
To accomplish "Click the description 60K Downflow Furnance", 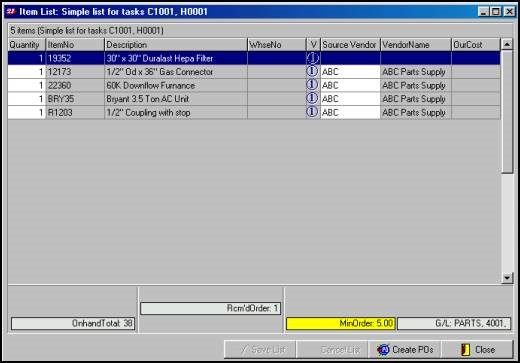I will click(x=151, y=85).
